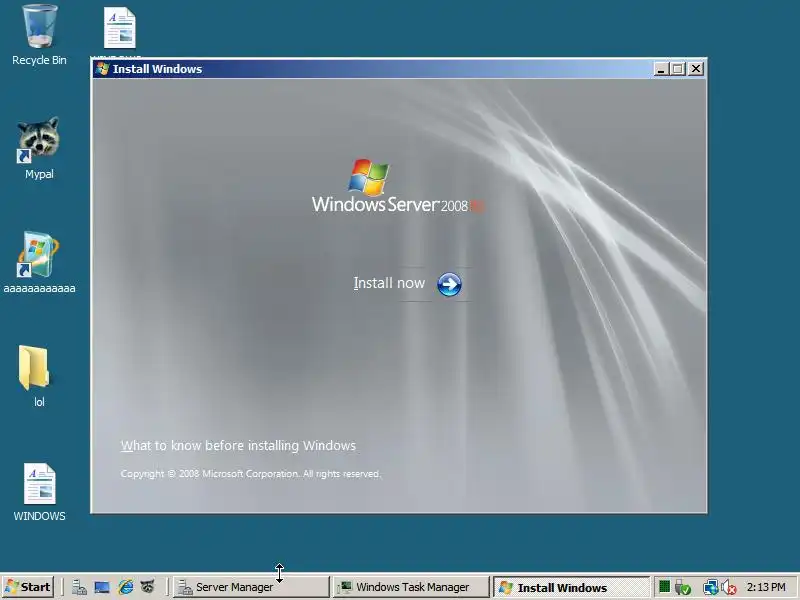Image resolution: width=800 pixels, height=600 pixels.
Task: Click the muted volume tray icon
Action: [x=729, y=588]
